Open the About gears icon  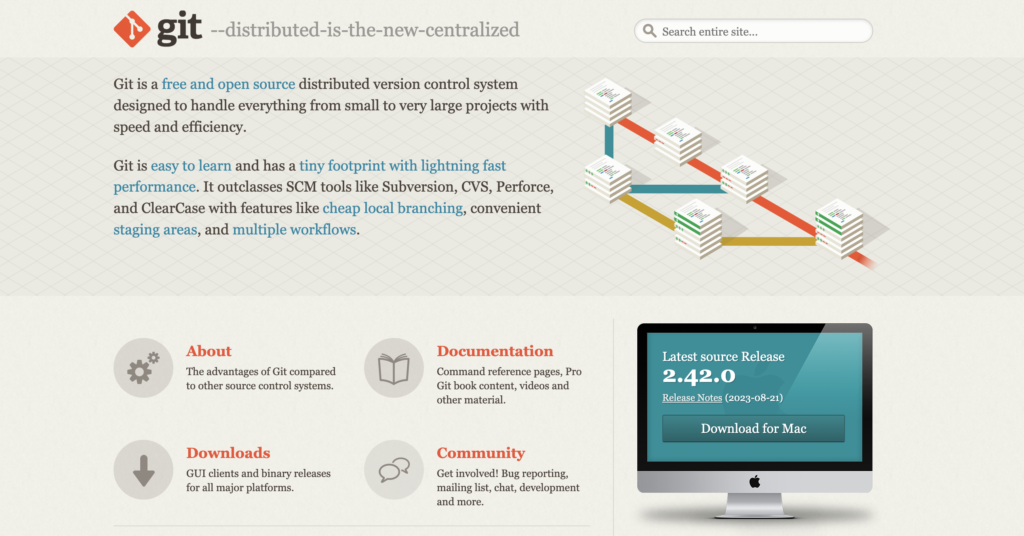tap(143, 368)
